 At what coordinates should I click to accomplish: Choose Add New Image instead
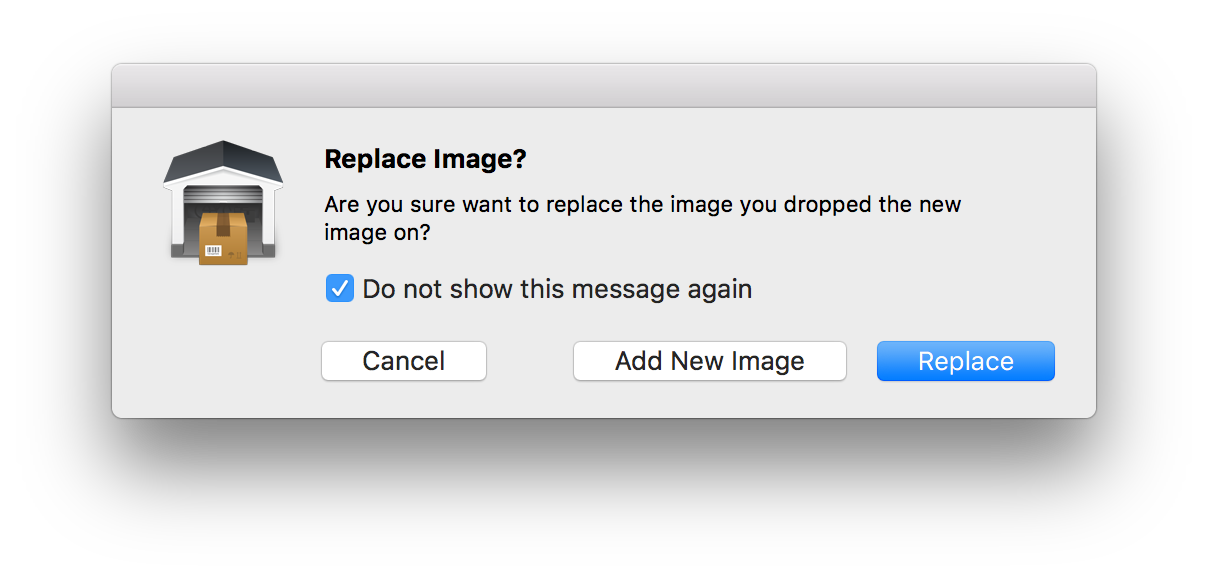(x=710, y=361)
